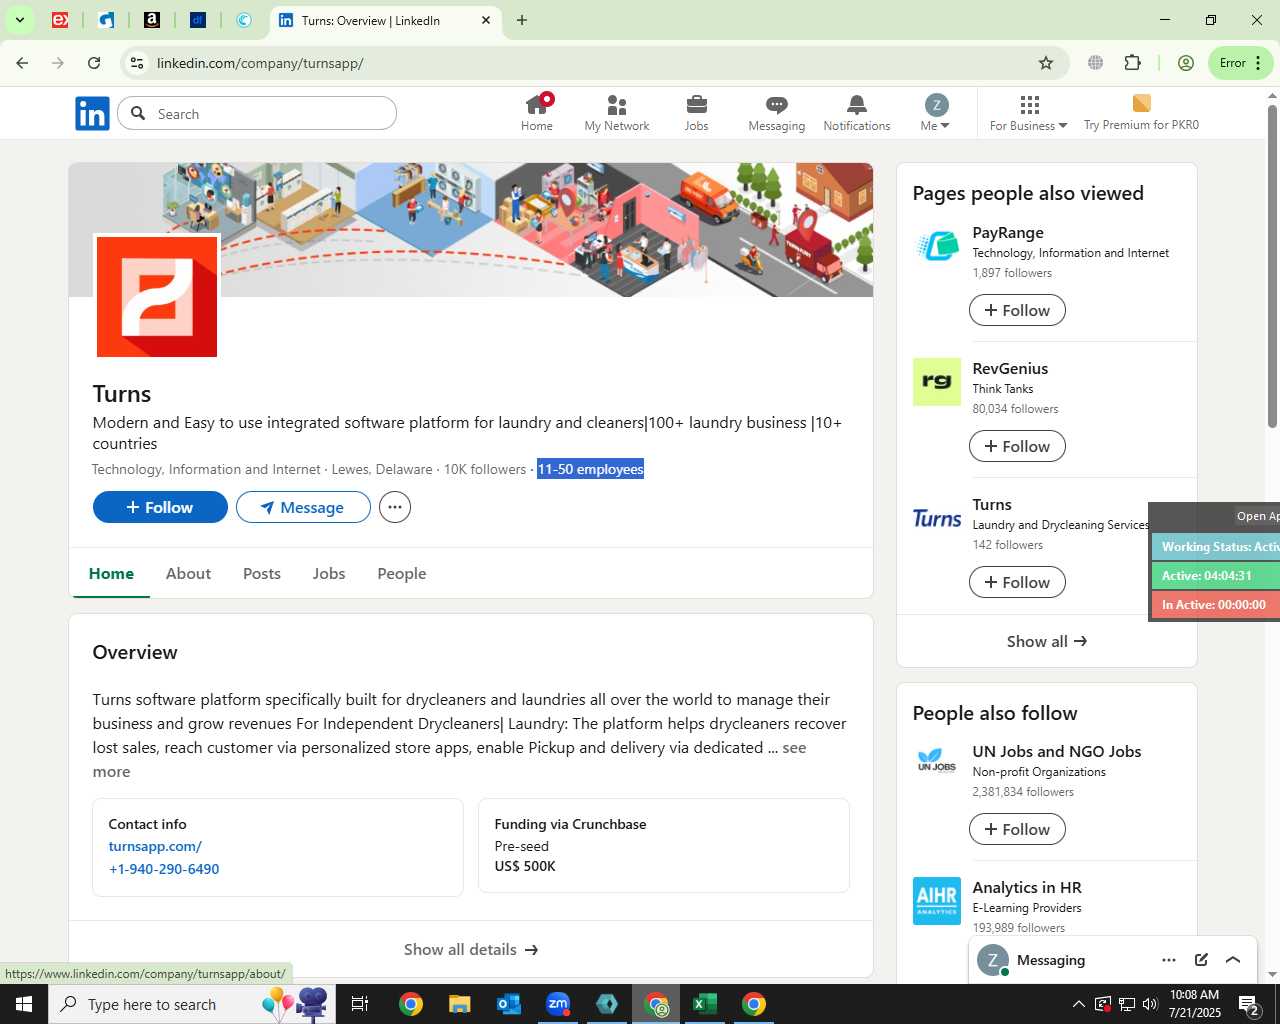
Task: Expand the Messaging overlay chevron
Action: click(x=1233, y=960)
